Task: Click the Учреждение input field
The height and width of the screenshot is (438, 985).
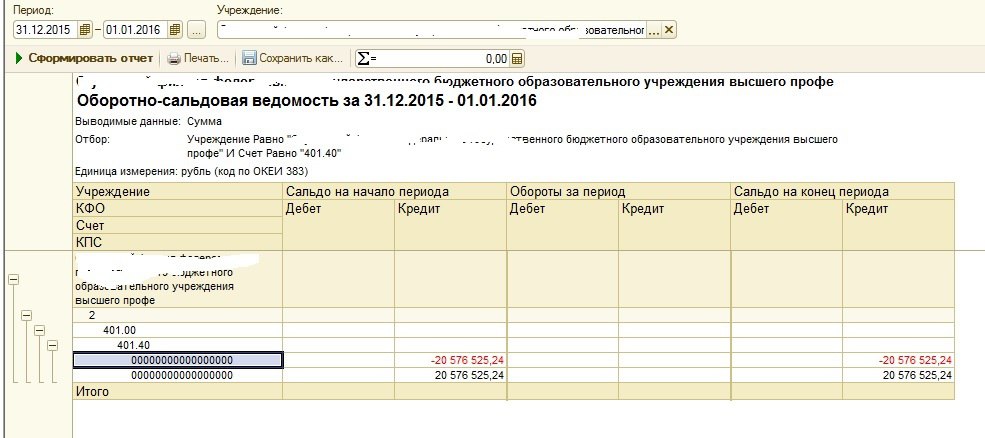Action: (430, 30)
